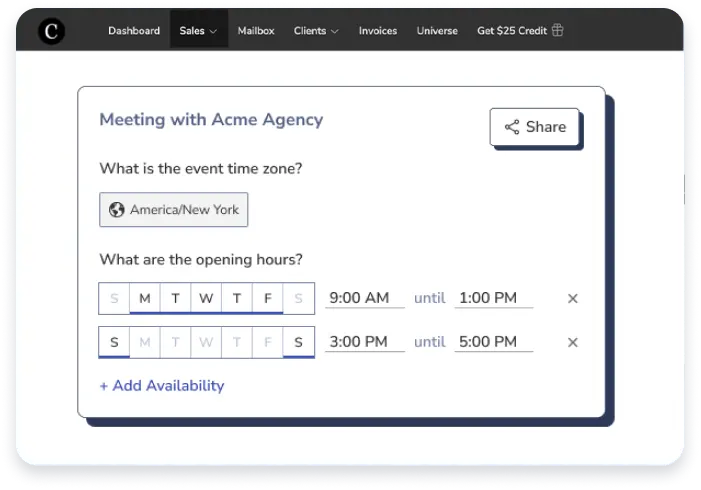Edit the 1:00 PM end time
This screenshot has width=701, height=490.
[x=494, y=298]
